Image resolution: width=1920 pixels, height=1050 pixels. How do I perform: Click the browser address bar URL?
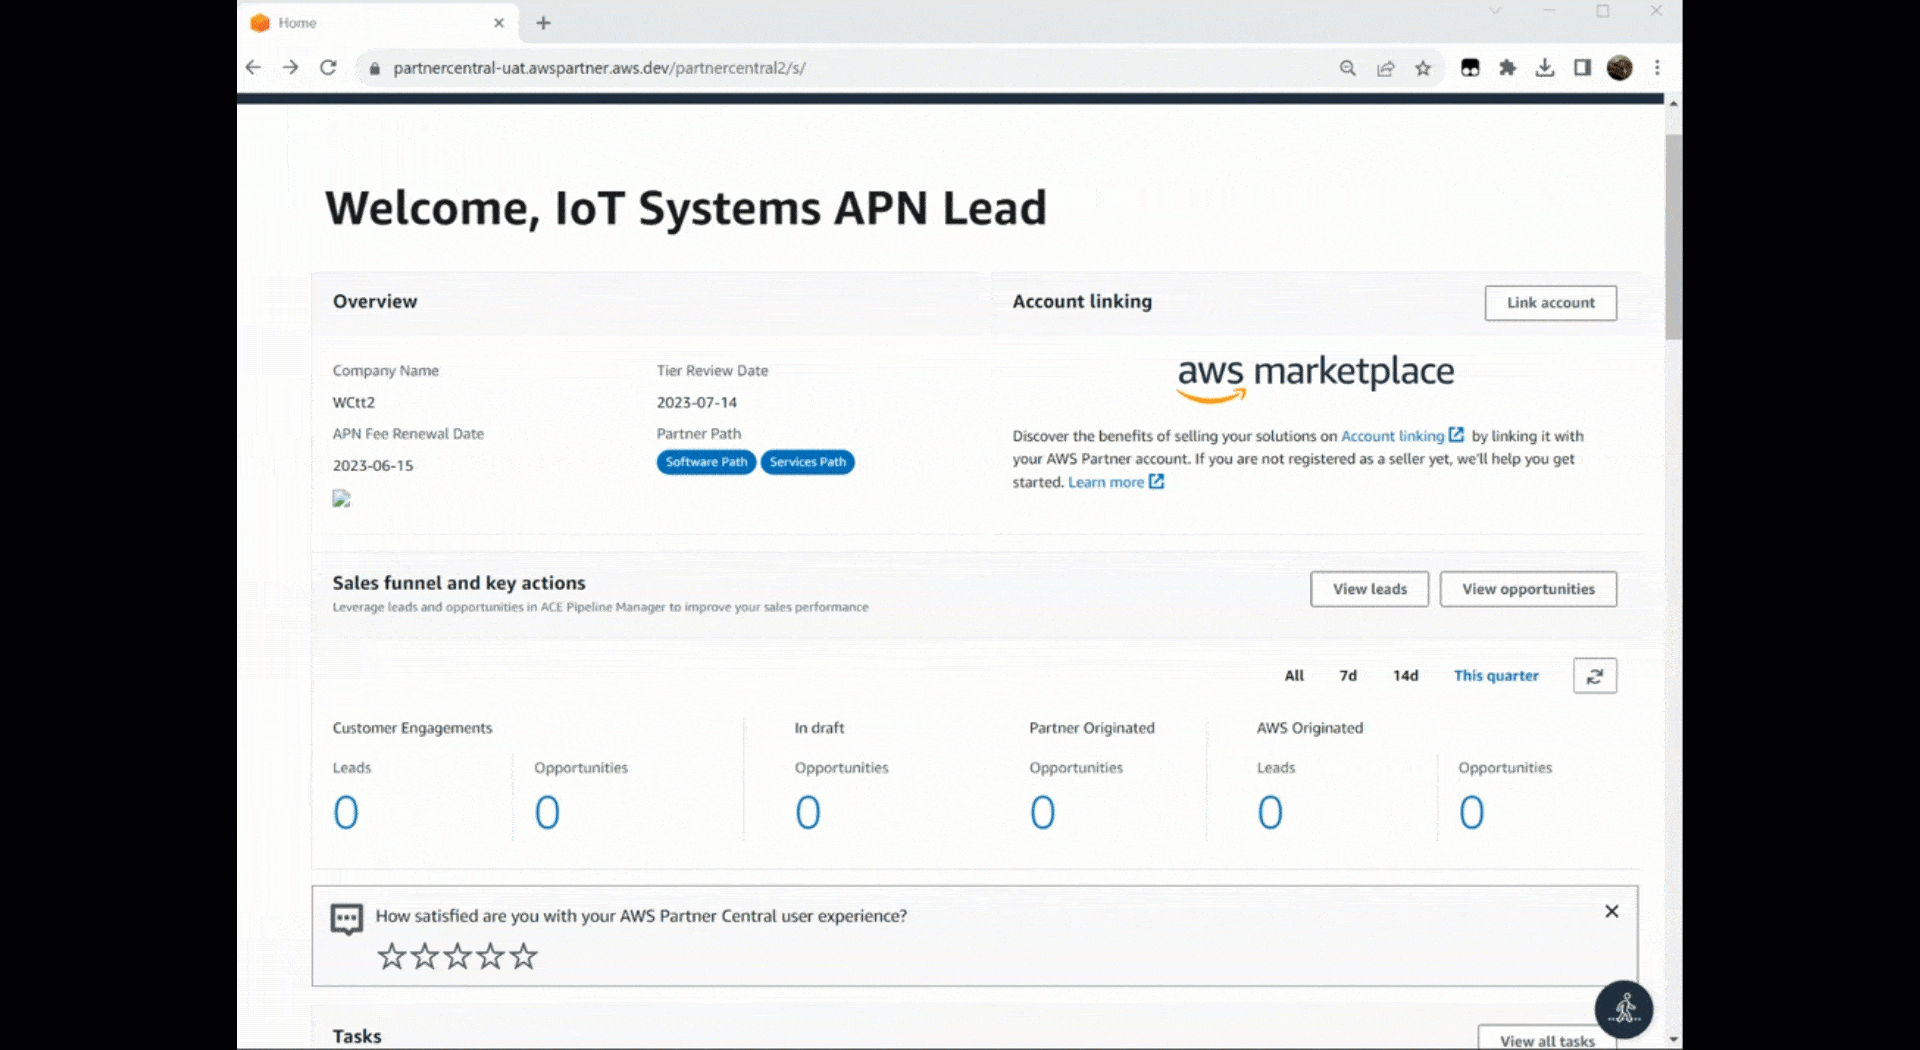pyautogui.click(x=600, y=68)
